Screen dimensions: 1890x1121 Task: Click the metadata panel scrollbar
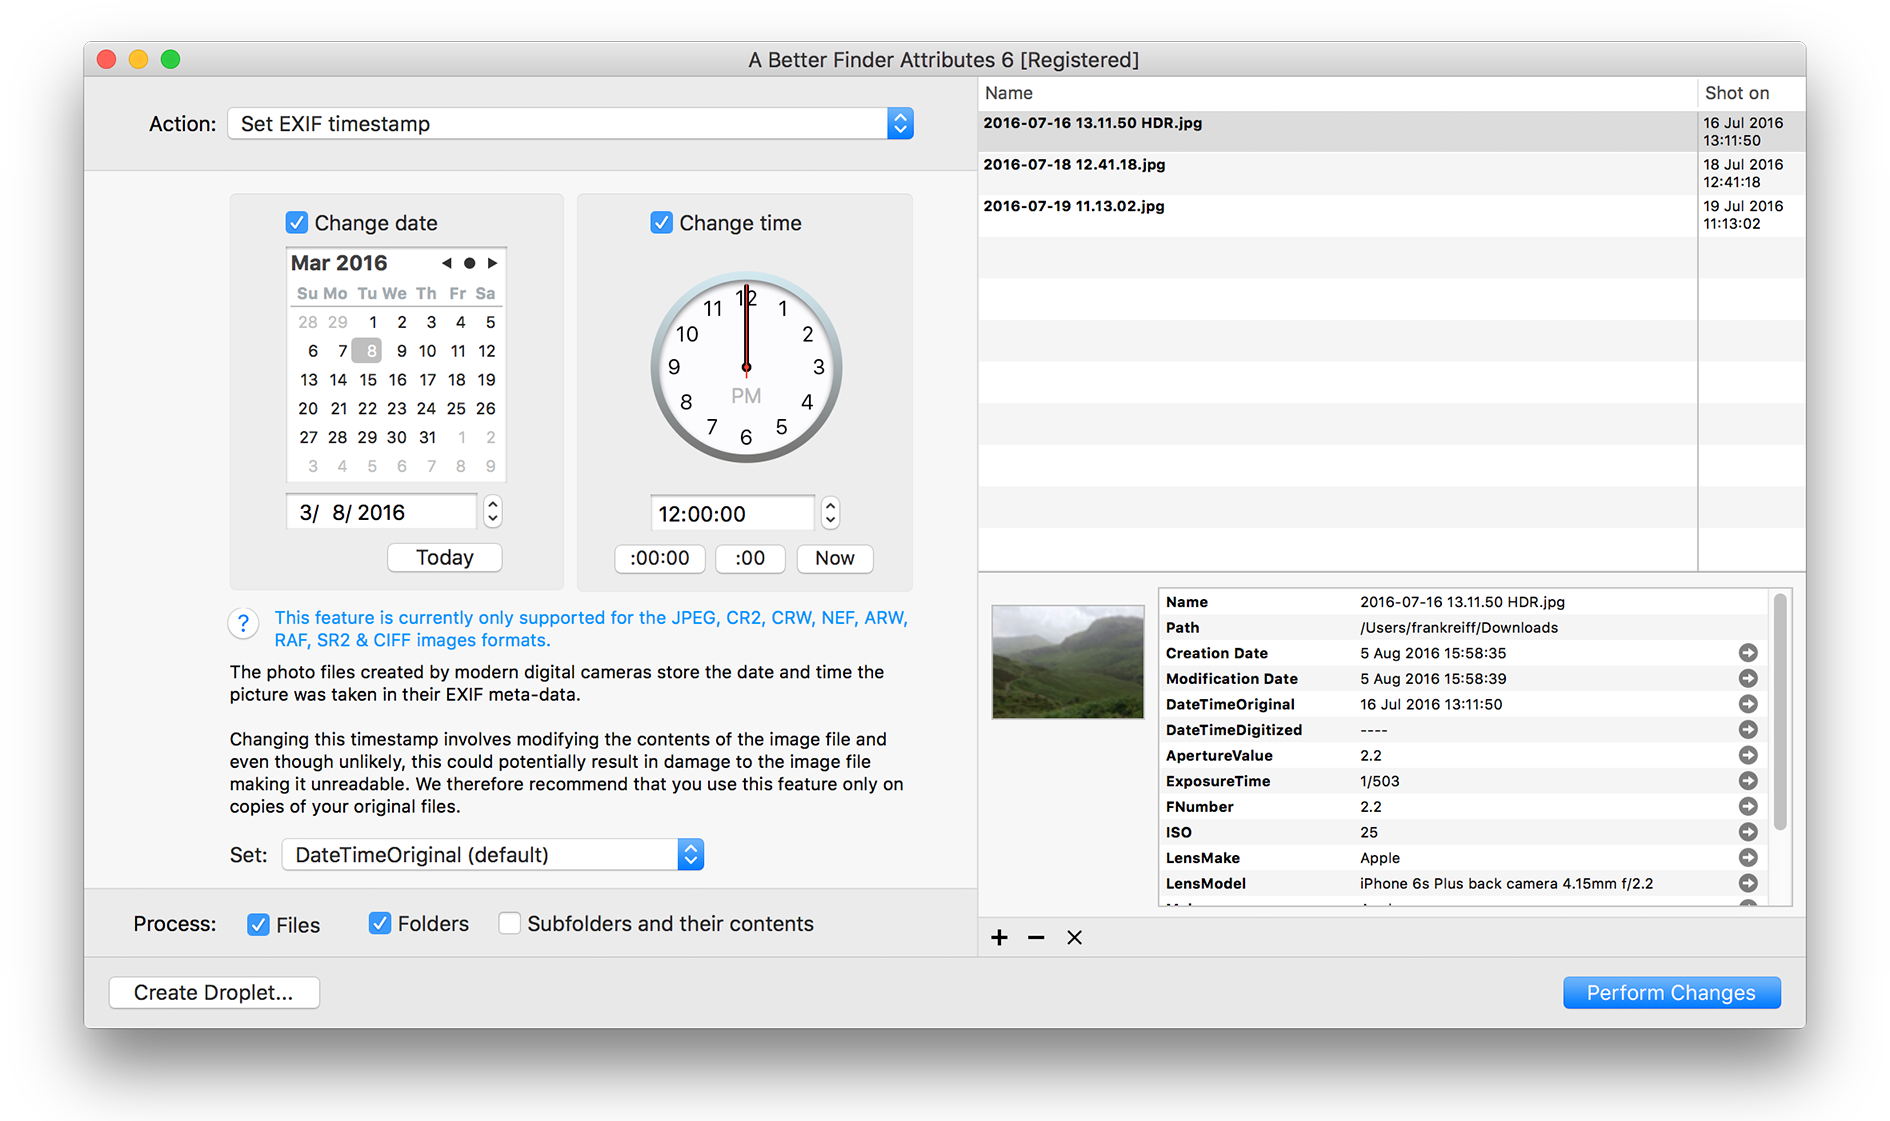click(x=1780, y=713)
